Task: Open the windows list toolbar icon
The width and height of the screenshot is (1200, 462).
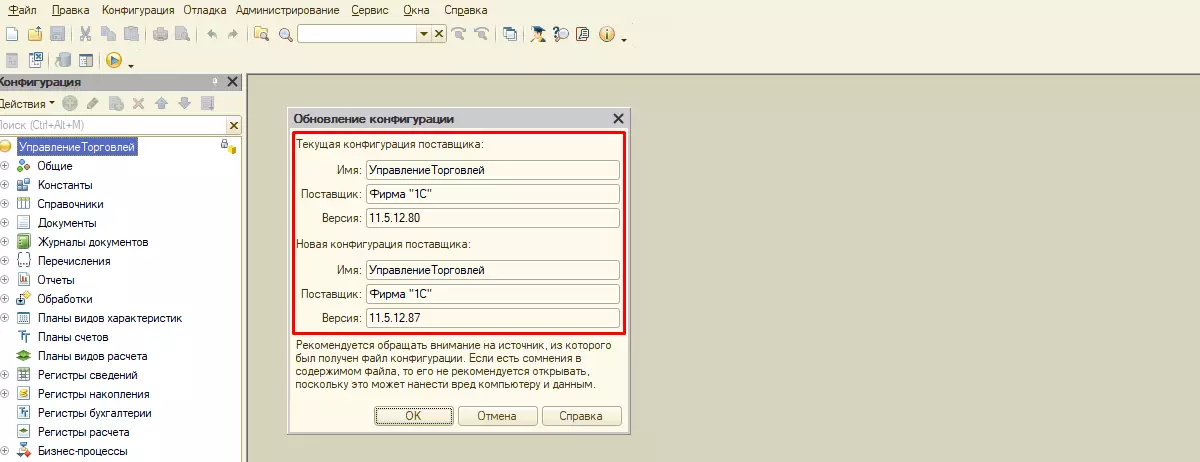Action: (x=510, y=34)
